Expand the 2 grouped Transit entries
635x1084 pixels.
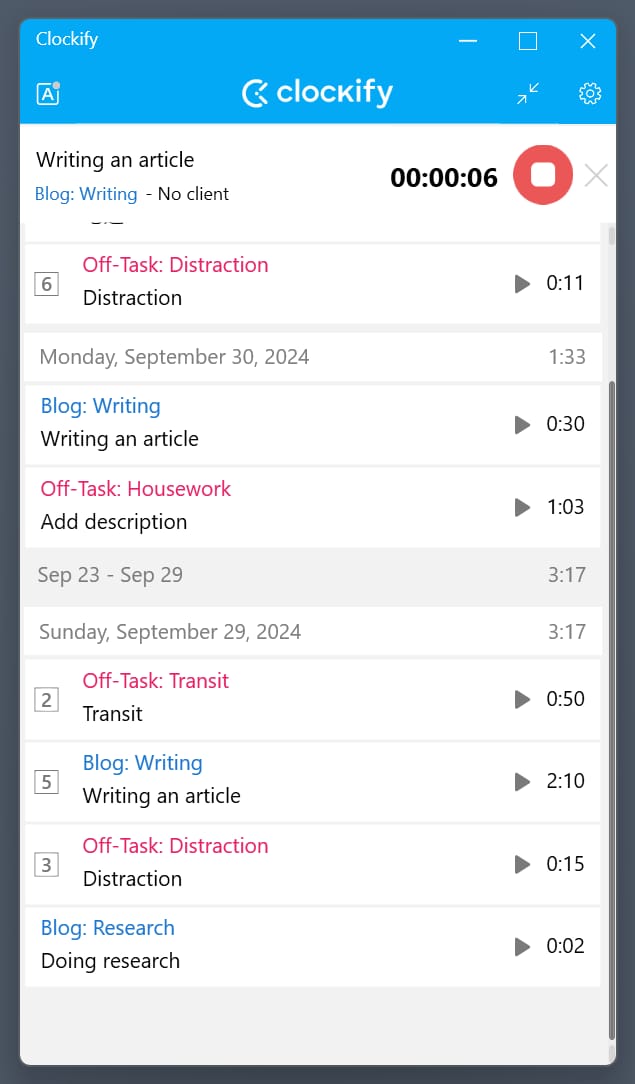coord(46,699)
